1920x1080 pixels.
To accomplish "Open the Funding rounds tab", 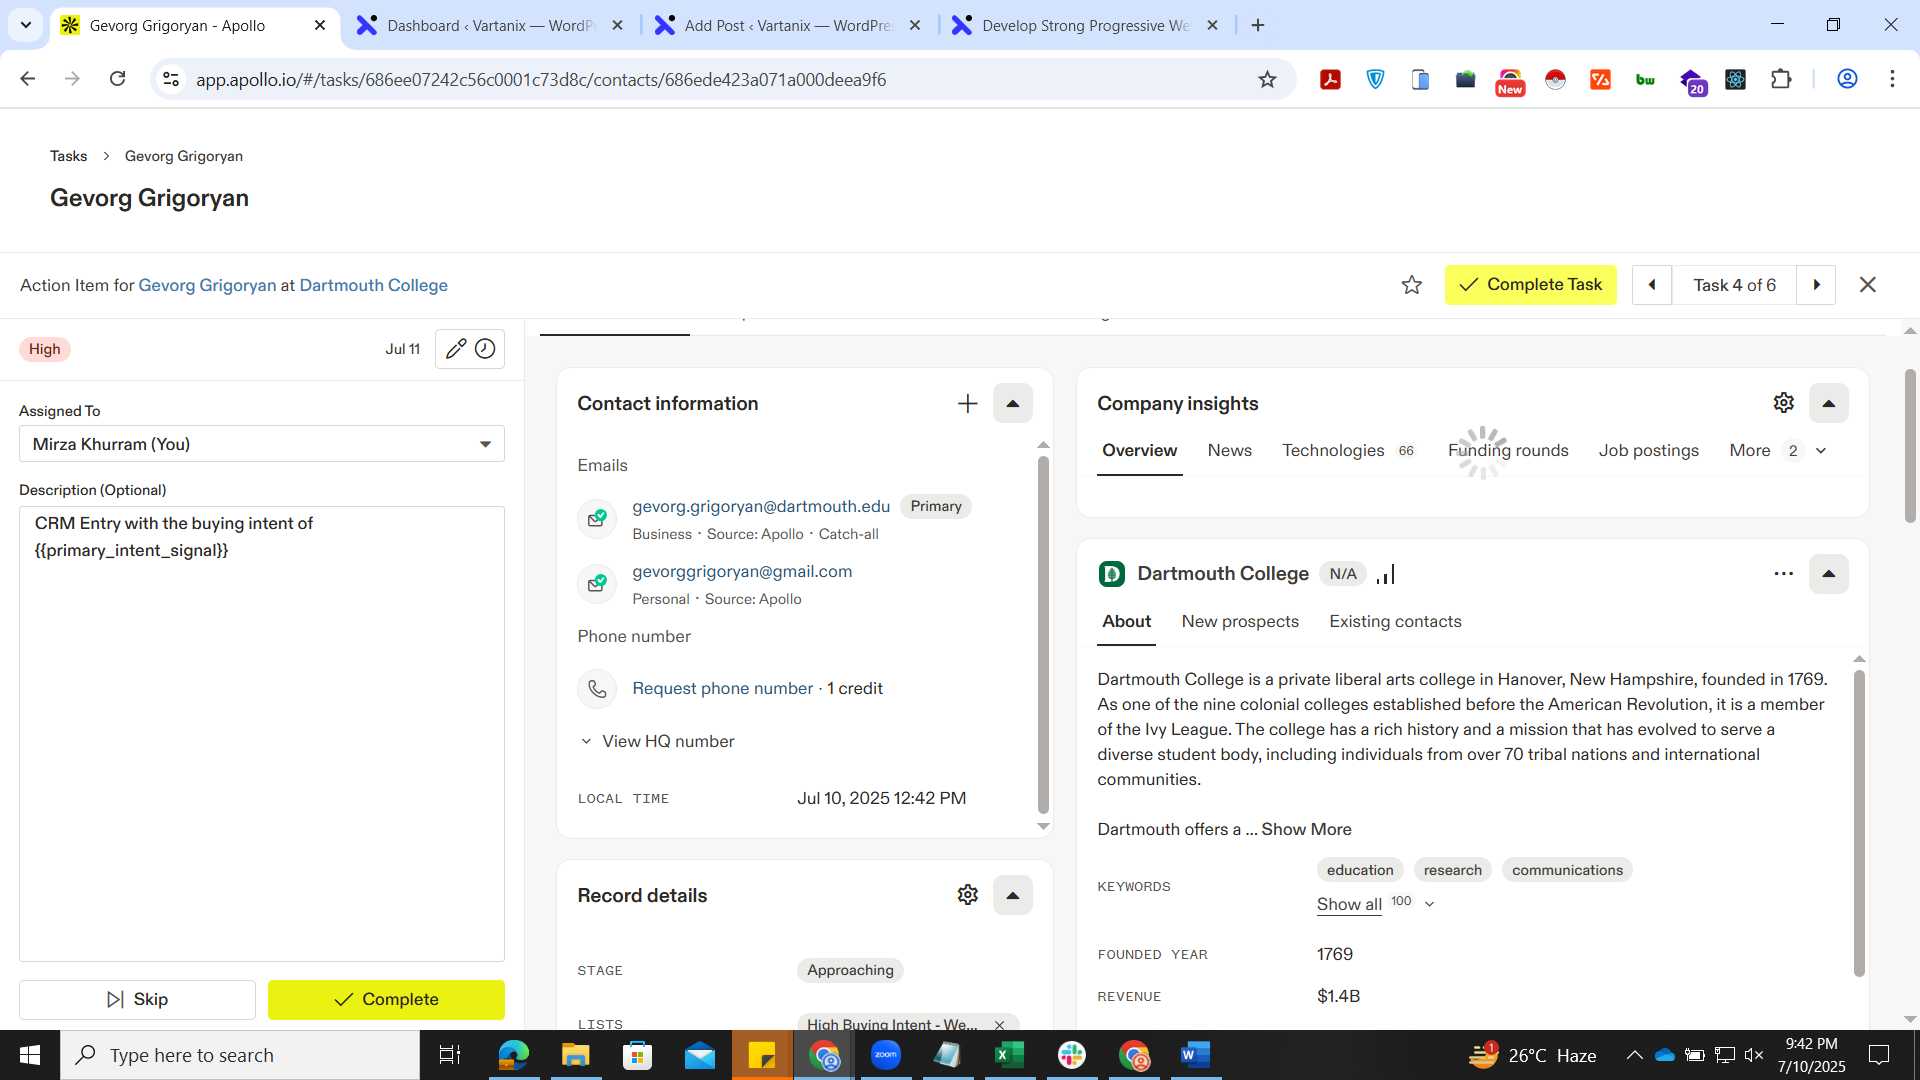I will tap(1508, 451).
